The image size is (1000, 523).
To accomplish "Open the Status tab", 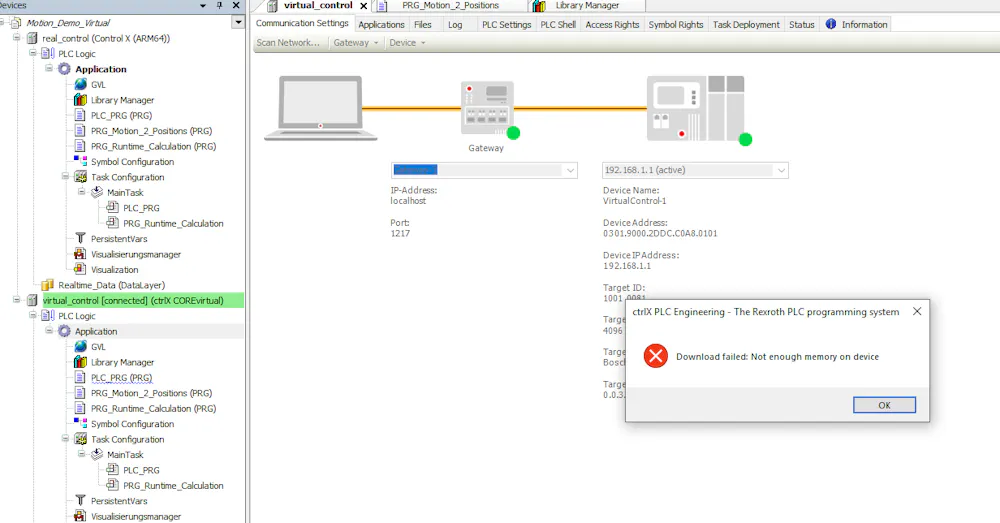I will coord(802,24).
